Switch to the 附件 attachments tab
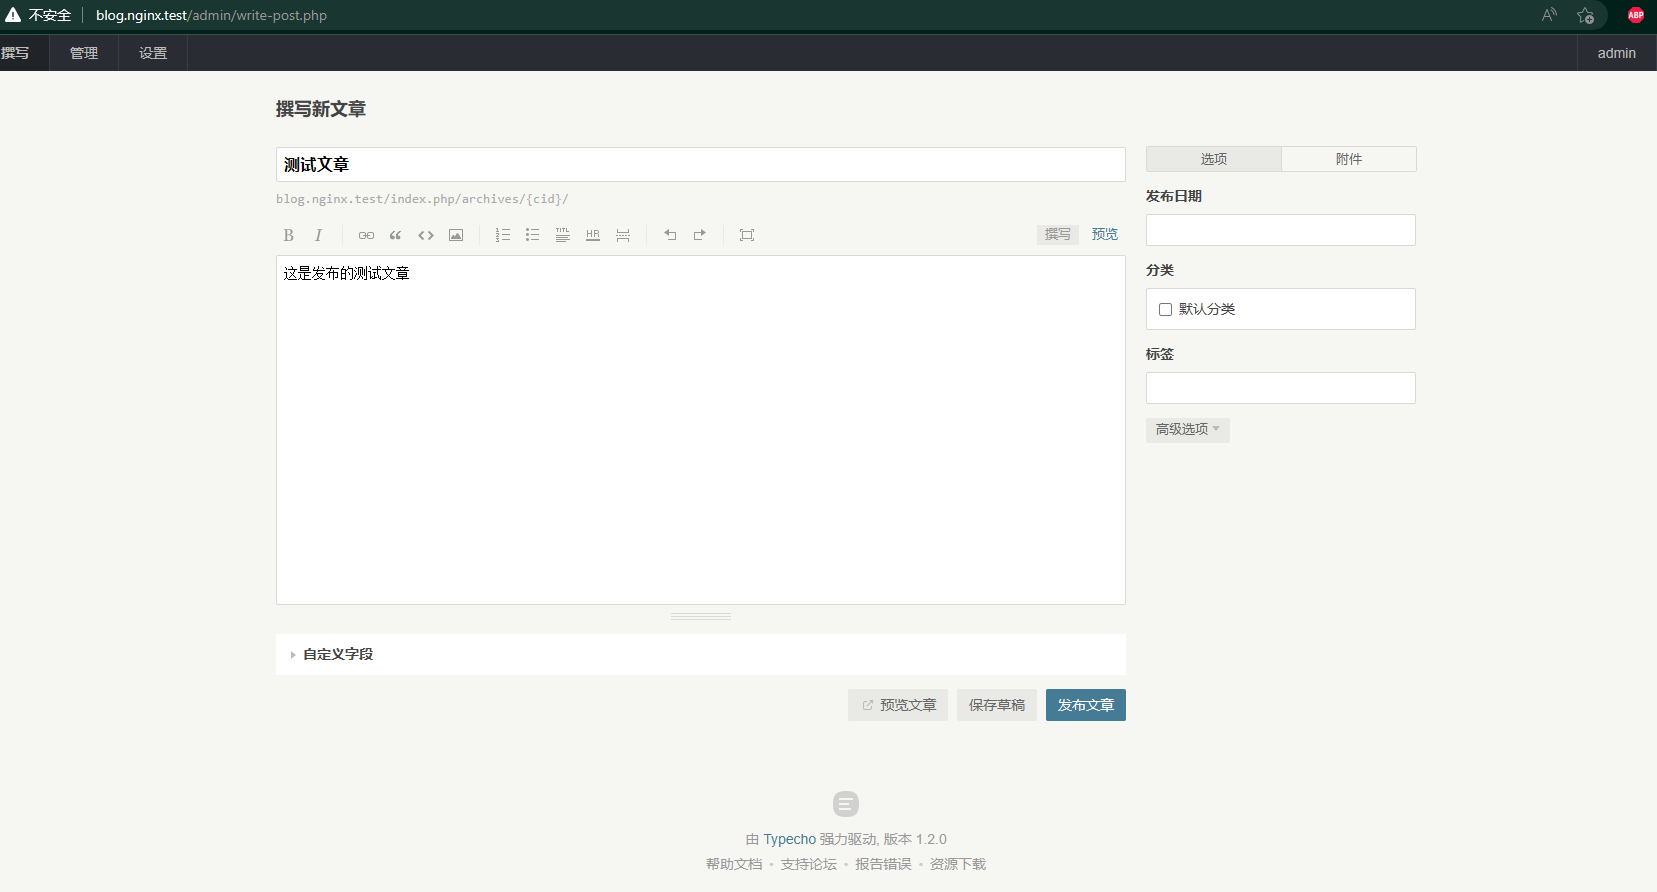 1349,159
